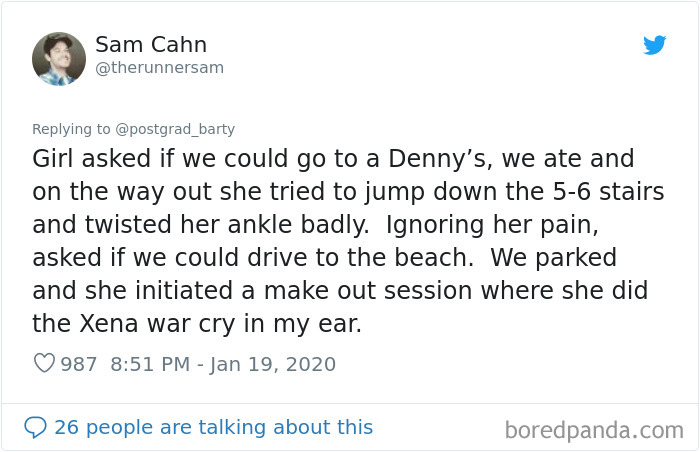Open the @postgrad_barty mention

(x=175, y=129)
